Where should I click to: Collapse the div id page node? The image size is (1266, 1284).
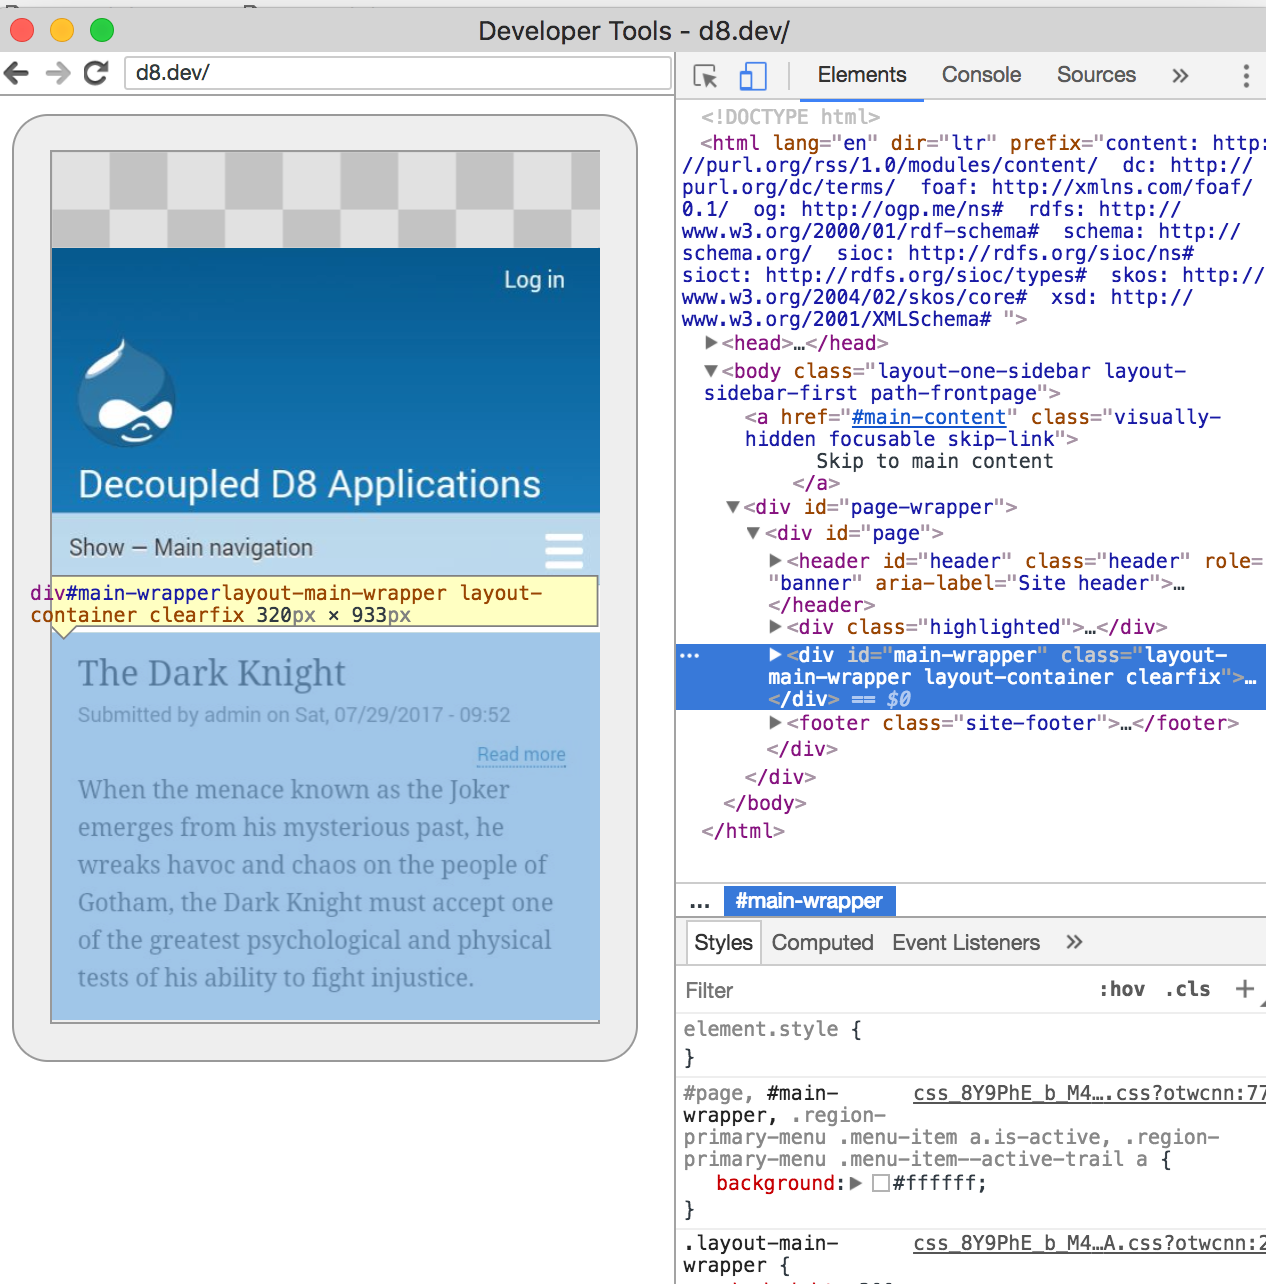(754, 533)
